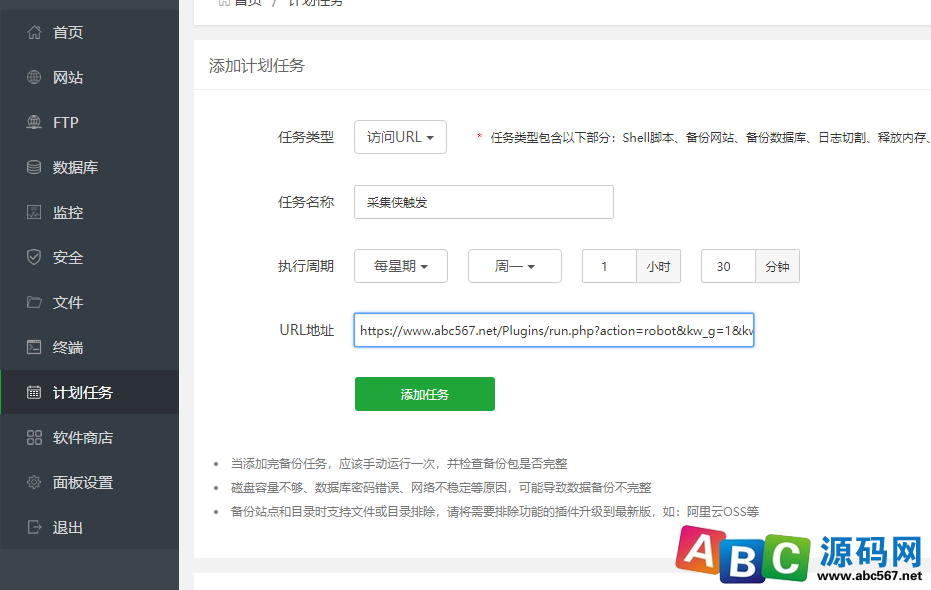931x590 pixels.
Task: Click the home icon beside 首页
Action: coord(34,33)
